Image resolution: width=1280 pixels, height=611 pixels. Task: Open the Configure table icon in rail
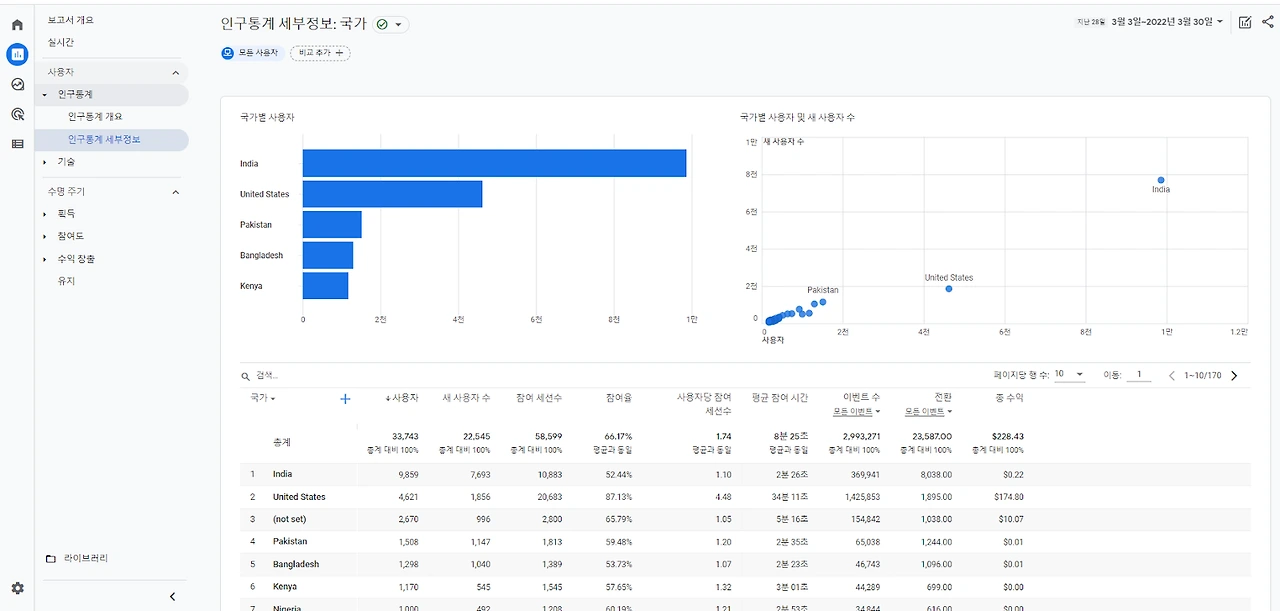tap(17, 144)
